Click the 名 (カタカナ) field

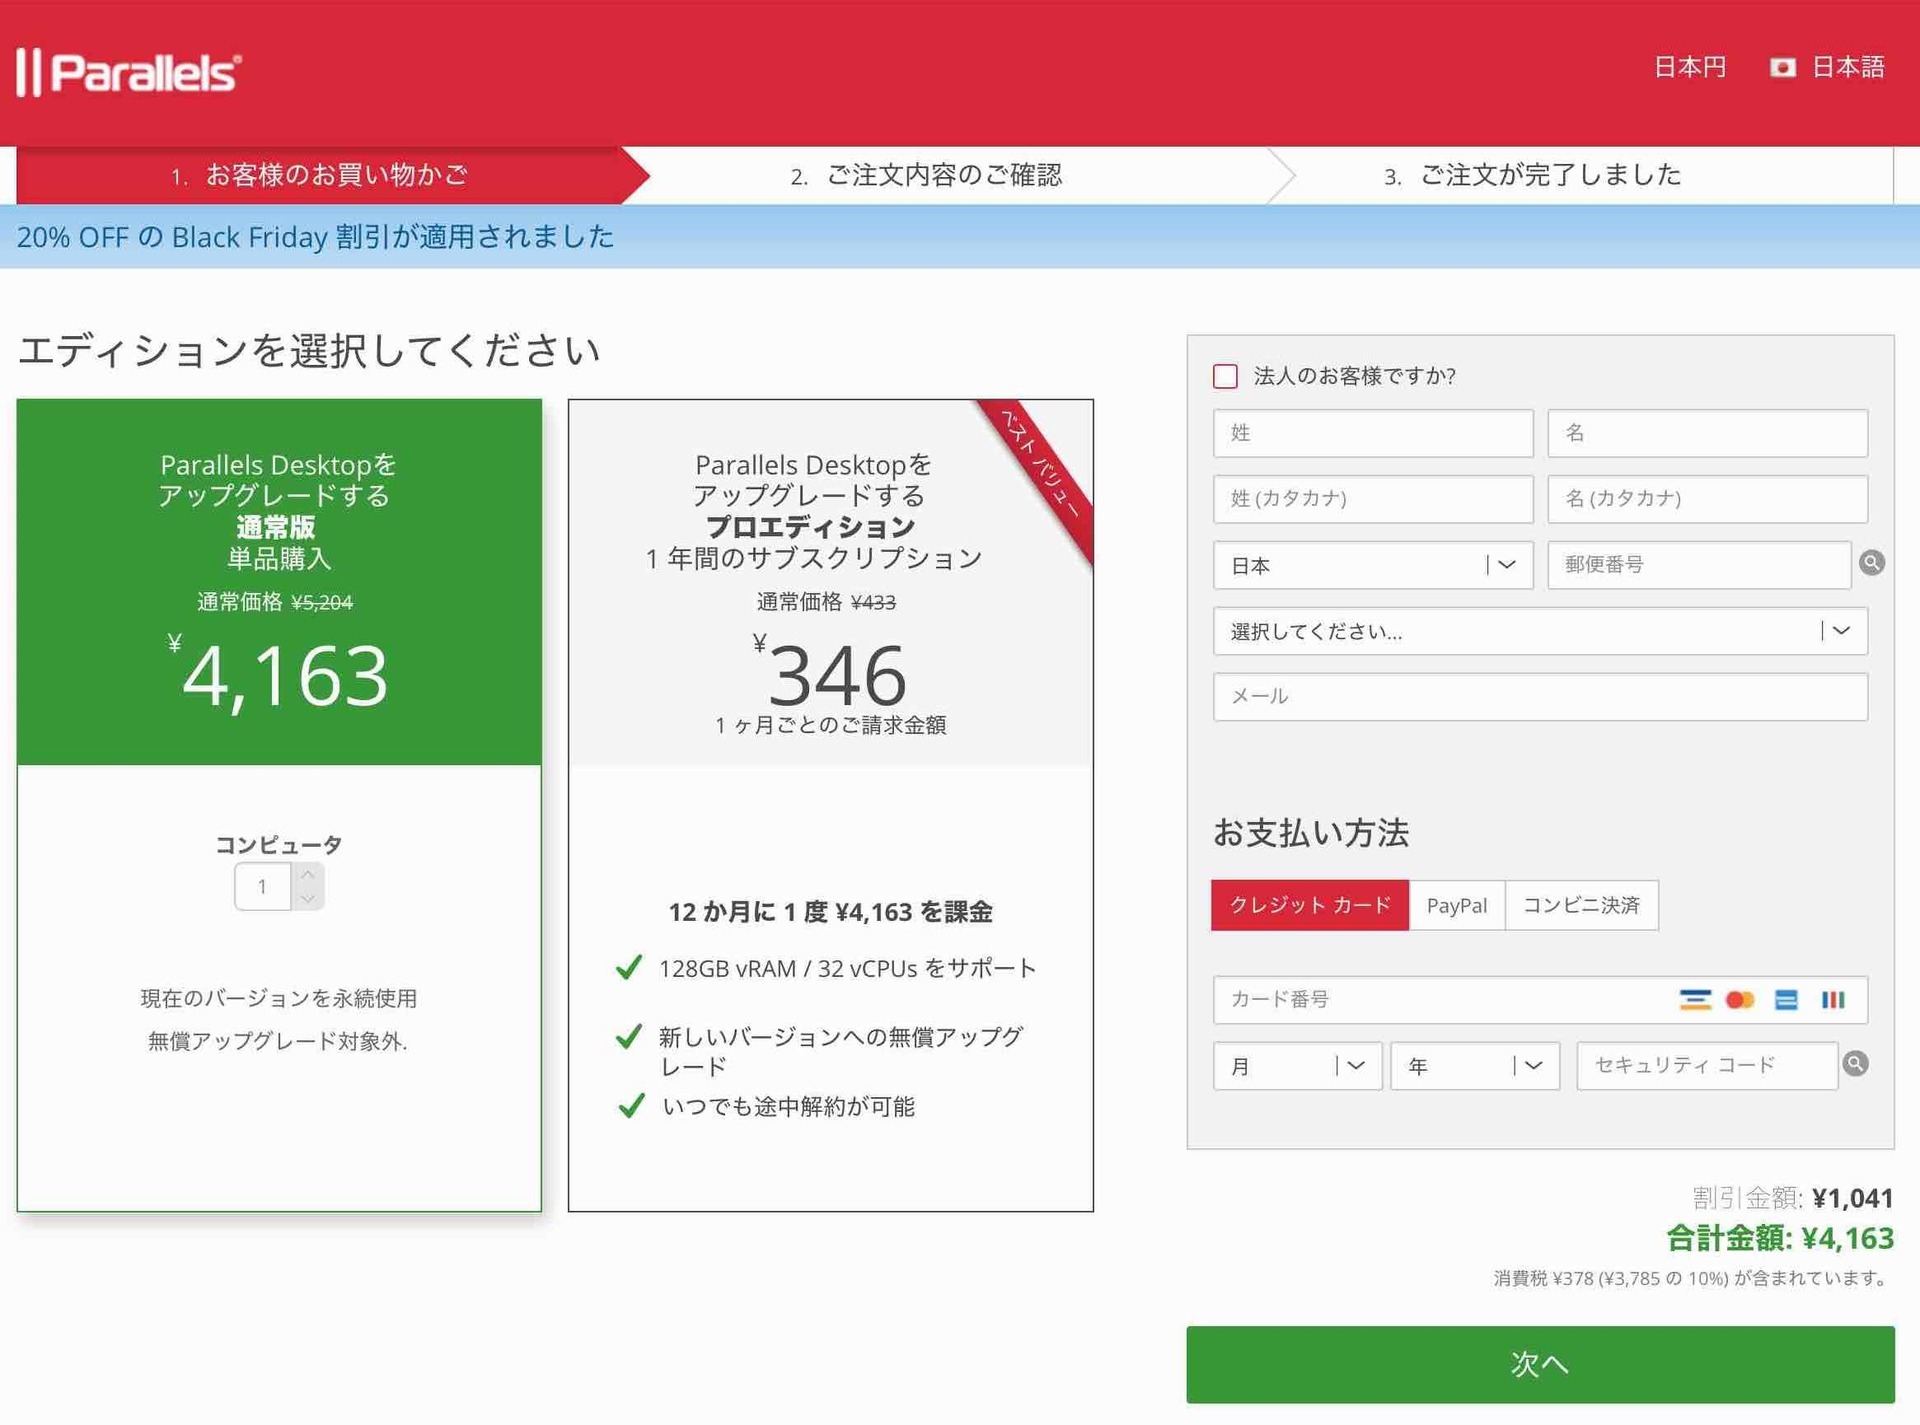point(1707,499)
